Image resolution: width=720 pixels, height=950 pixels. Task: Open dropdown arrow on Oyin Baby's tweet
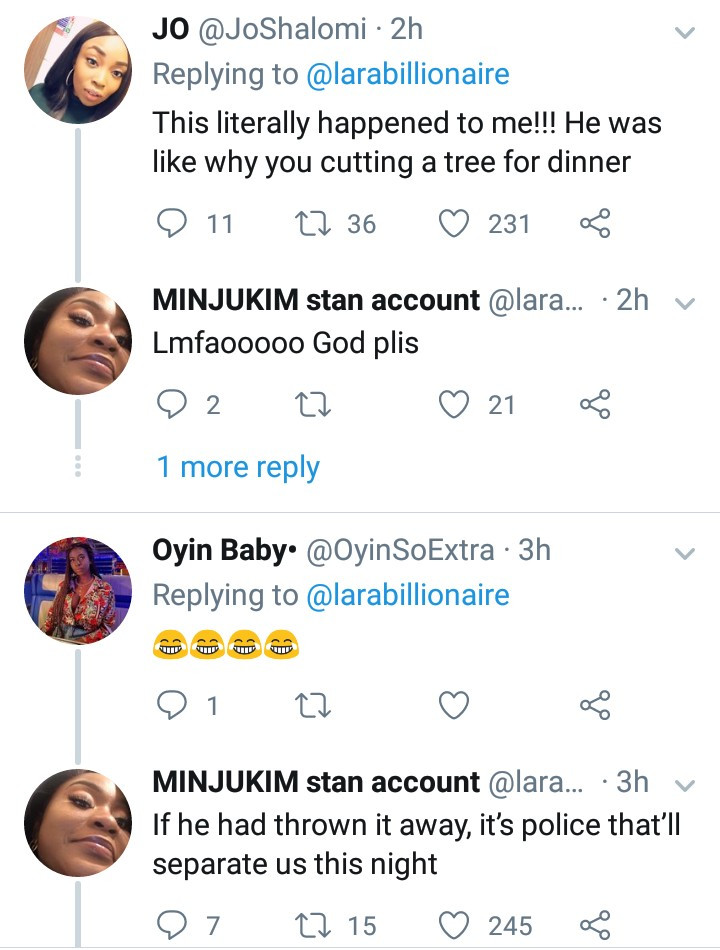click(x=685, y=553)
